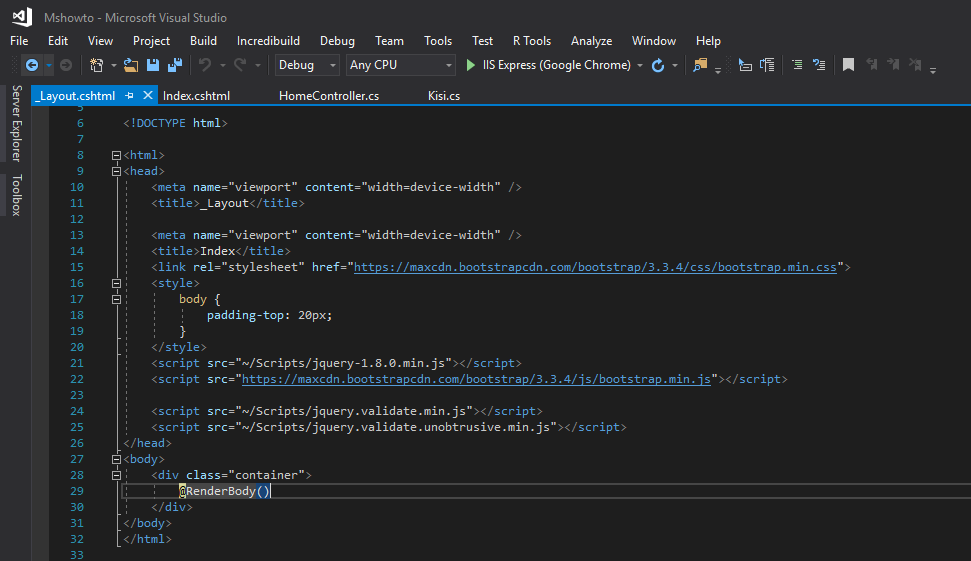The image size is (971, 561).
Task: Open the R Tools menu
Action: tap(532, 41)
